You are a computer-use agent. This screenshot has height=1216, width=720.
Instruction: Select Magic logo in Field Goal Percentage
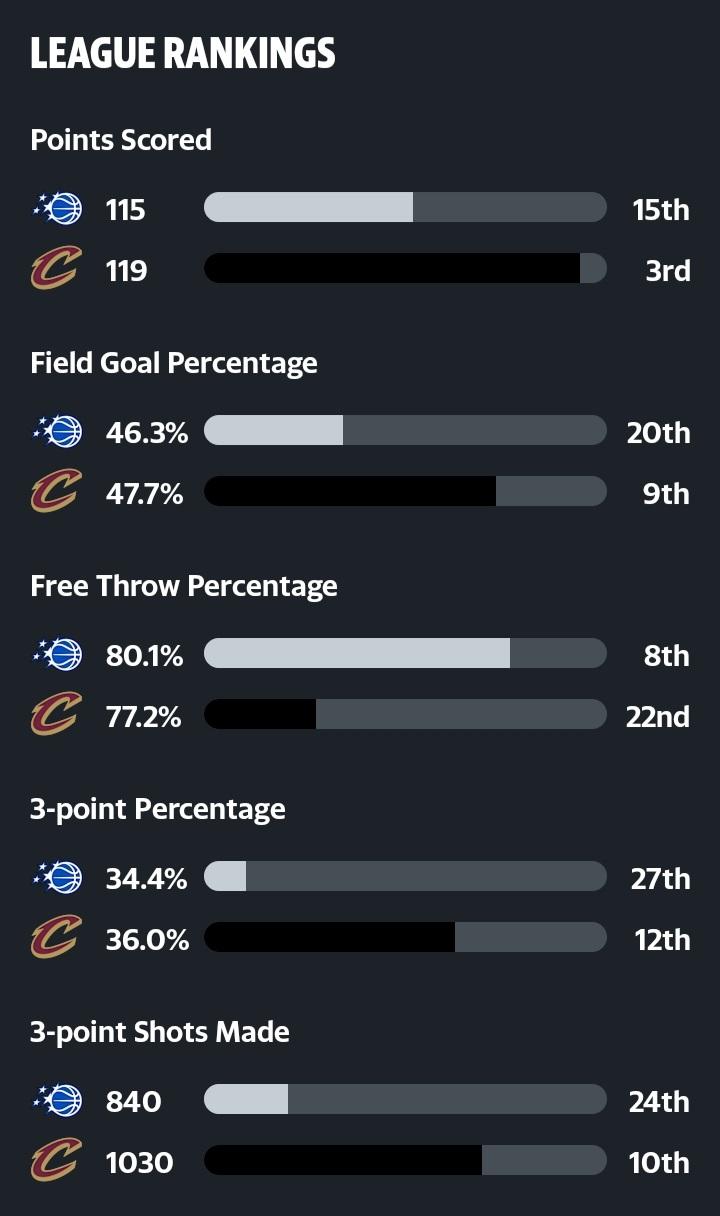point(58,431)
